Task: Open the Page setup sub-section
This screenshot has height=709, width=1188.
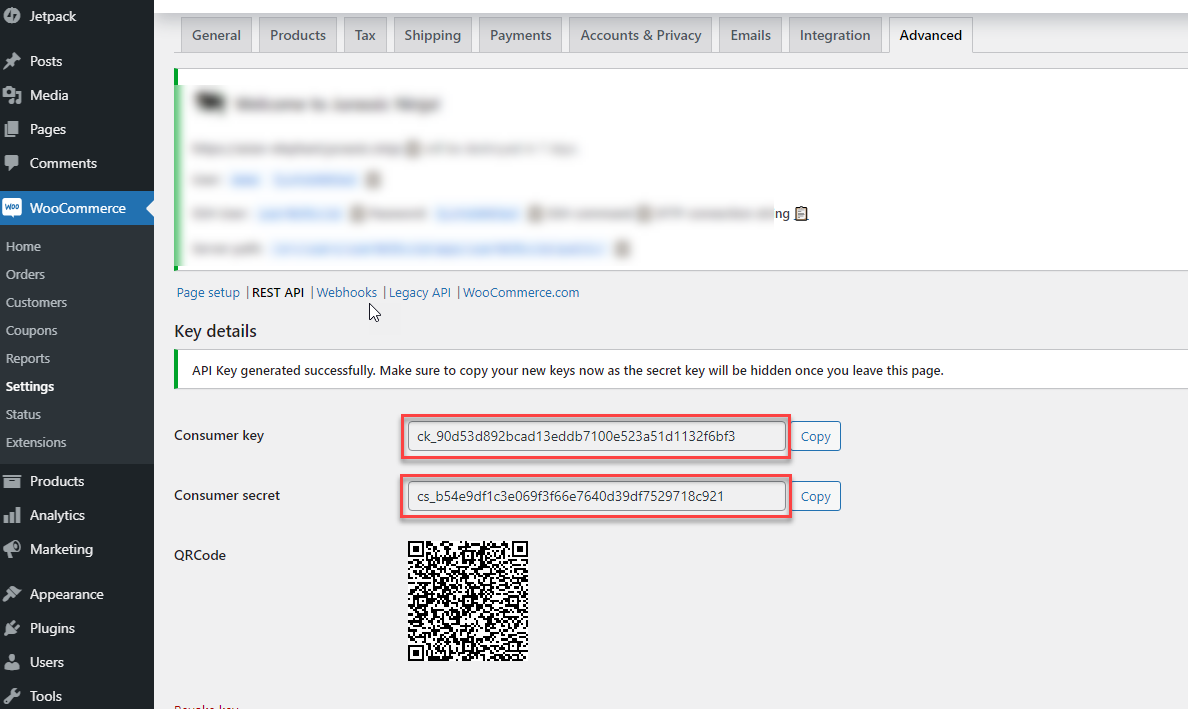Action: click(208, 292)
